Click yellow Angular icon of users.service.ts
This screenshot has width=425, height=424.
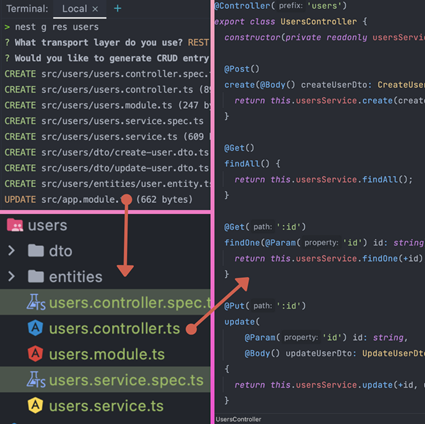click(35, 405)
